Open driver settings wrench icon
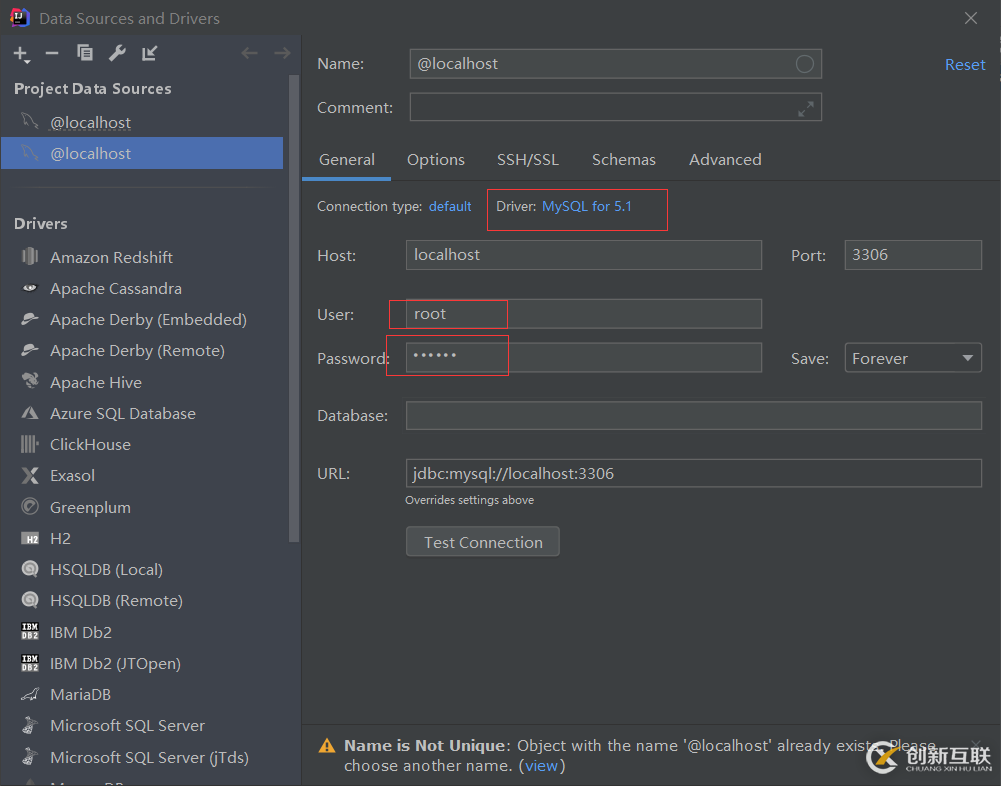This screenshot has width=1001, height=786. 117,53
